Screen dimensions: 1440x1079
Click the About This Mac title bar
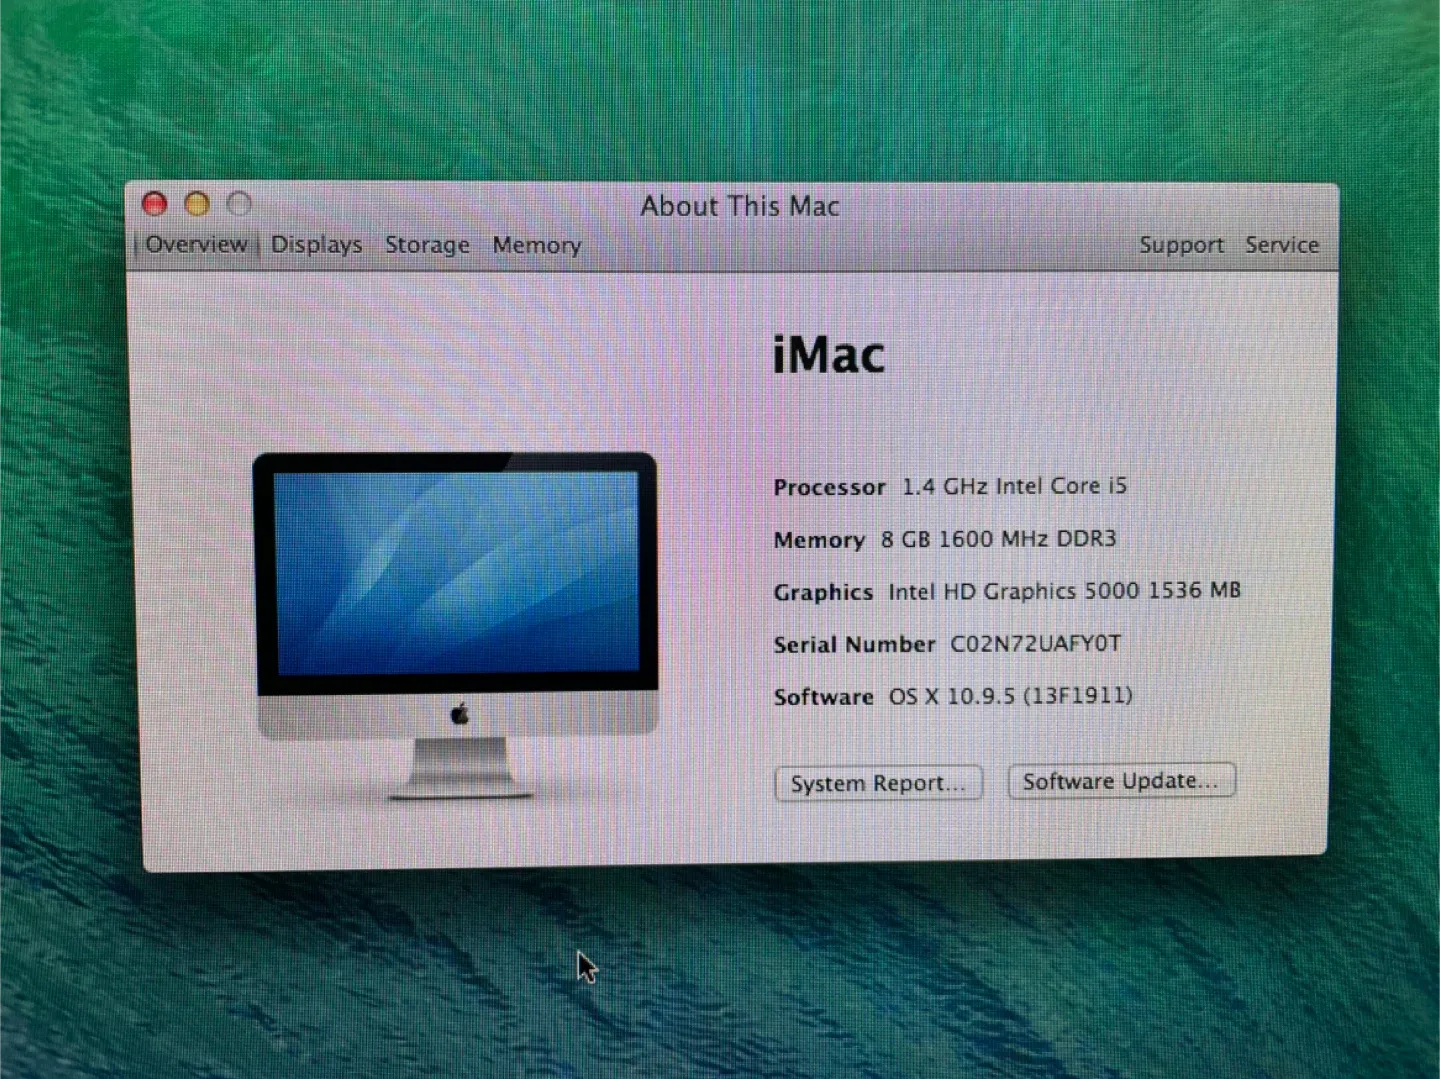(x=740, y=206)
